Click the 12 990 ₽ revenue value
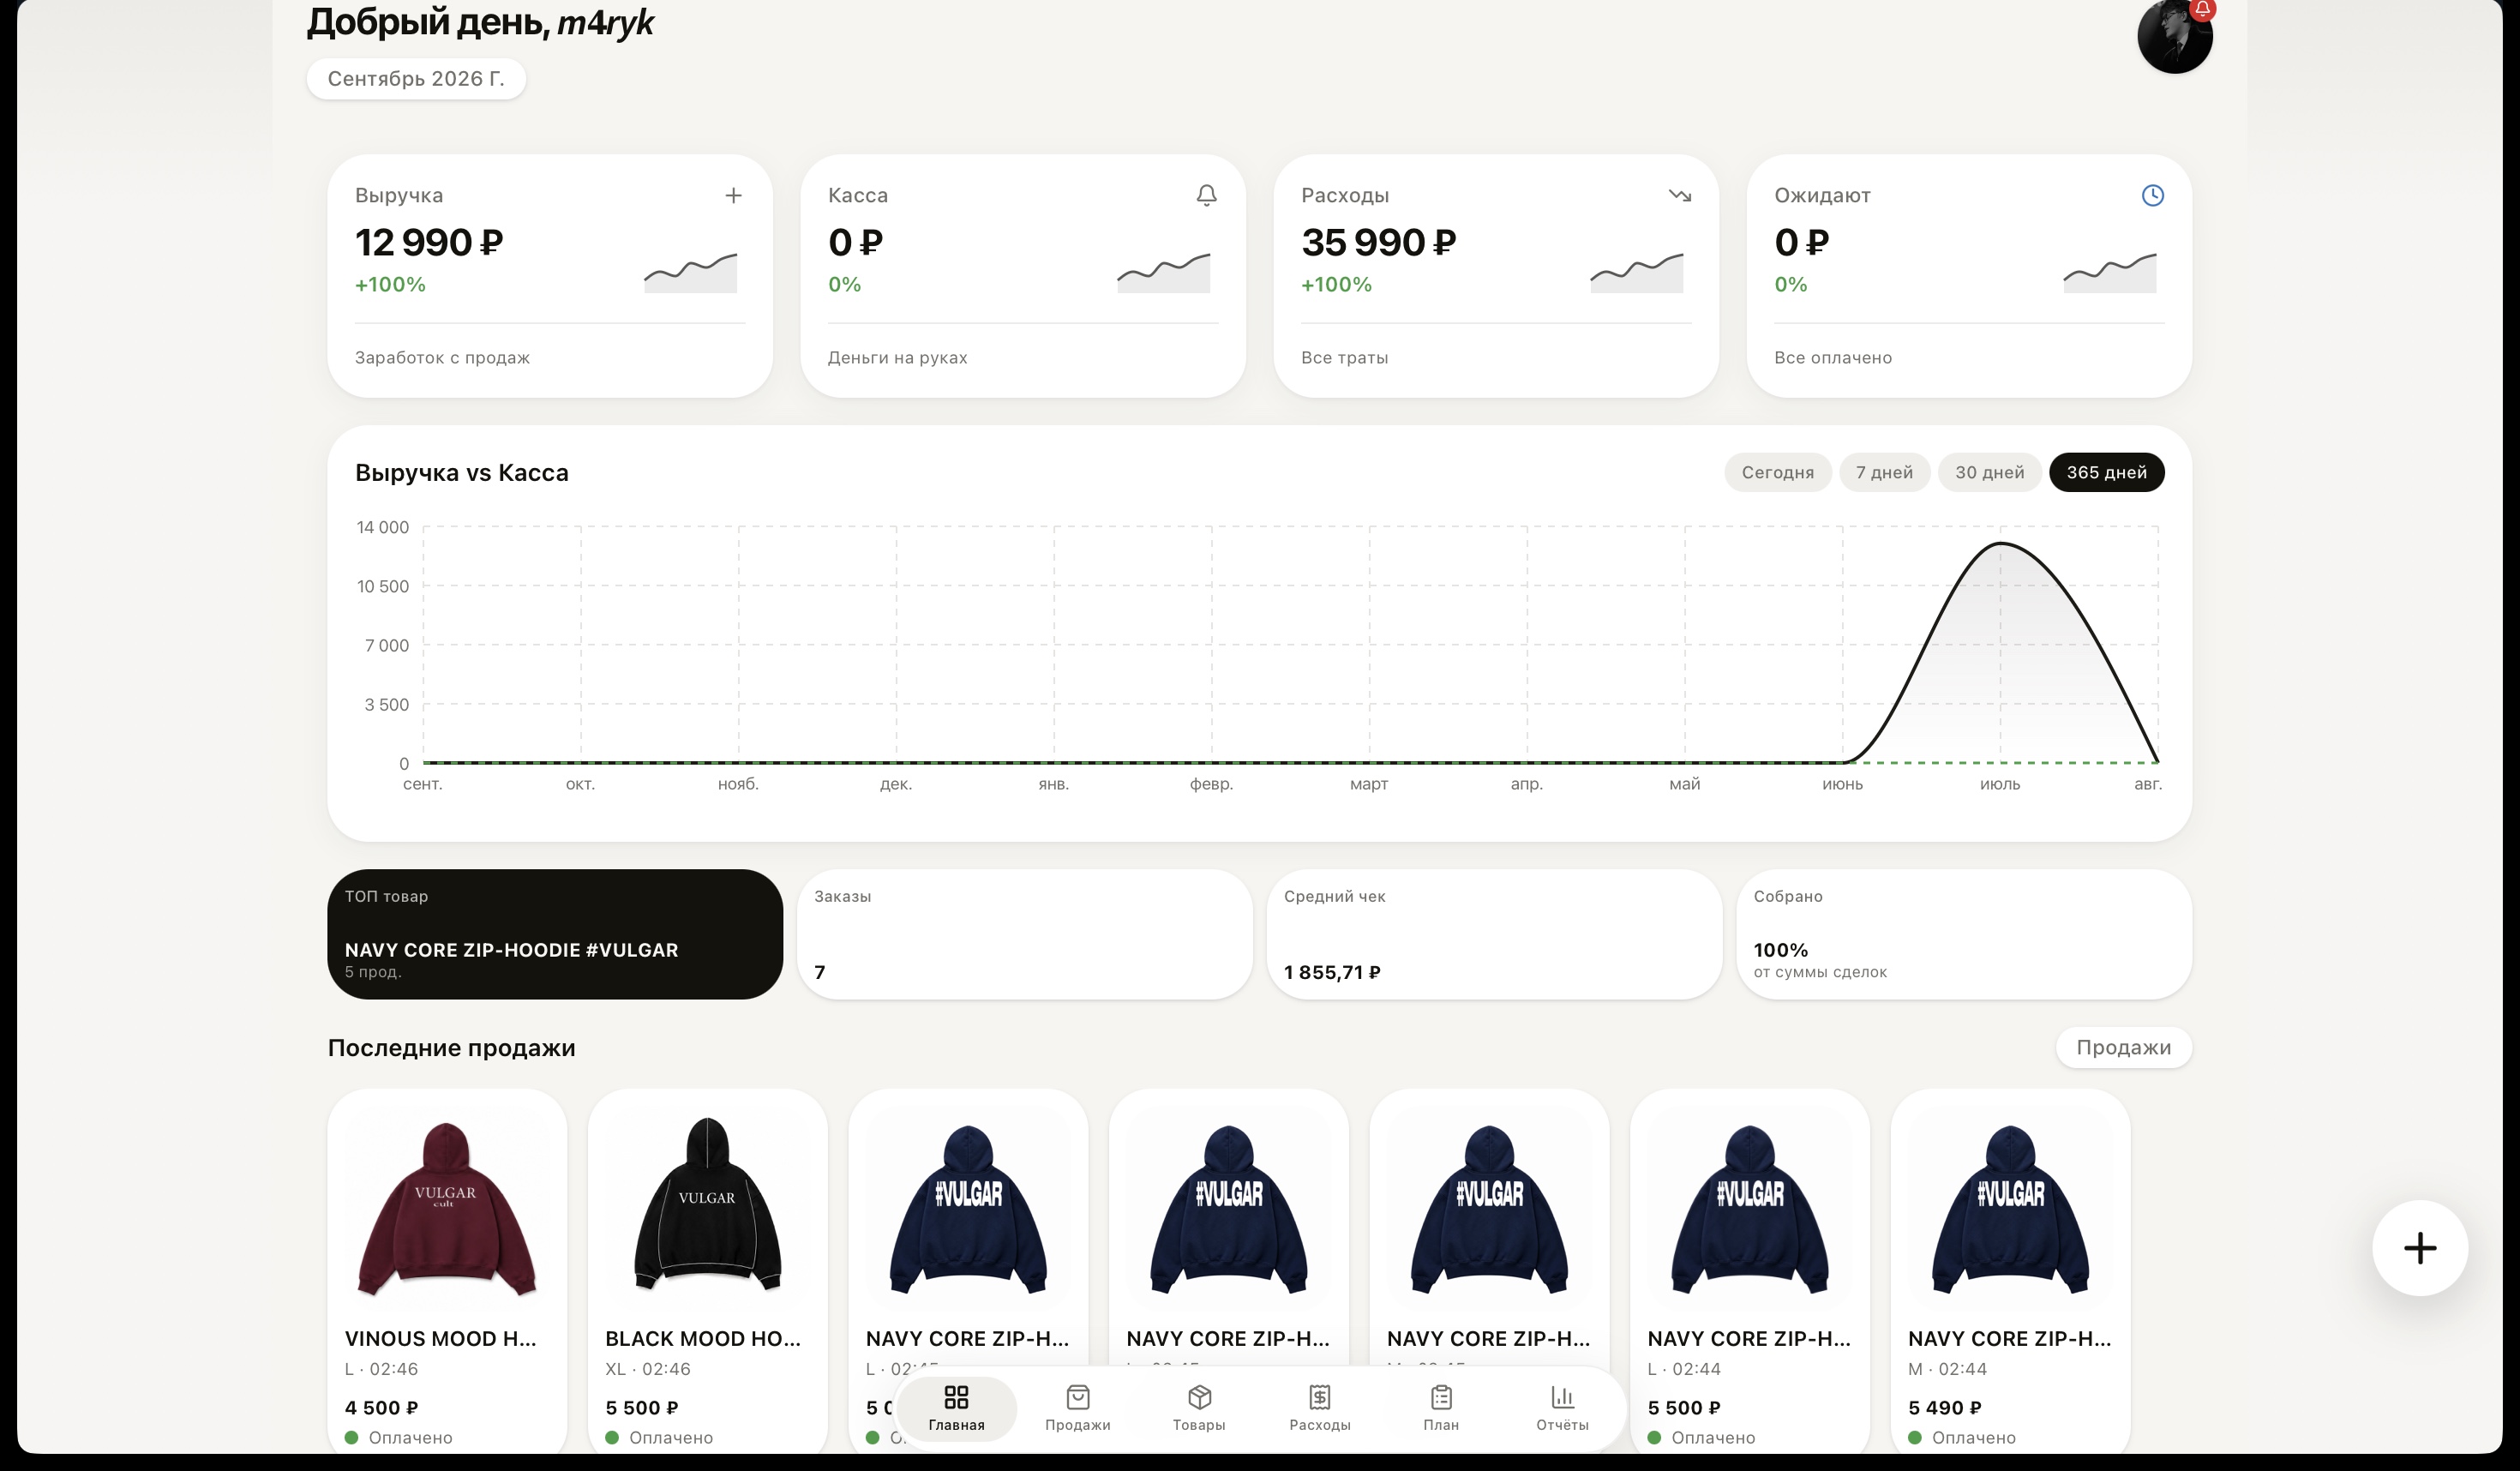Screen dimensions: 2520x1471 (429, 243)
